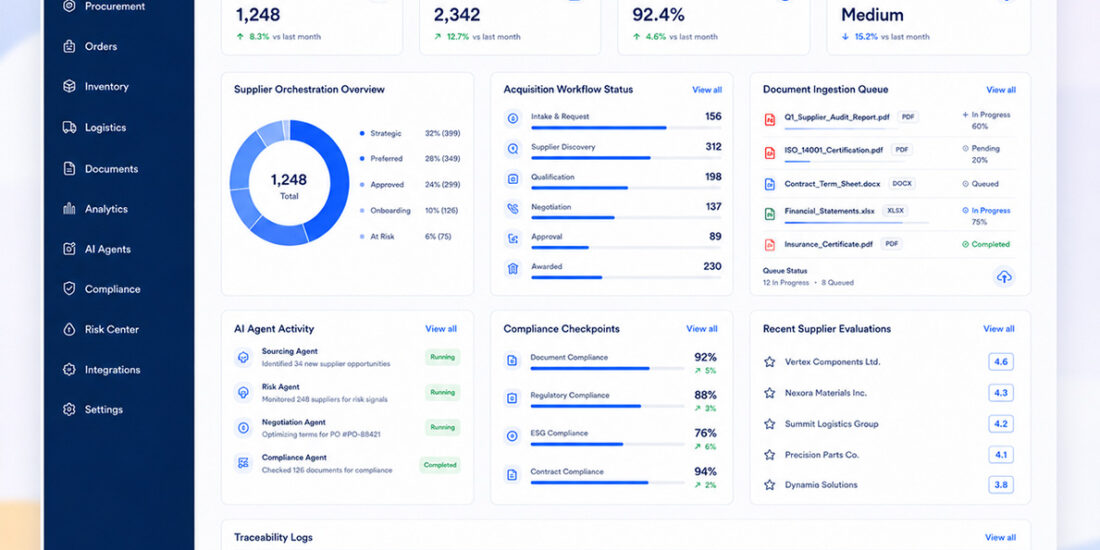Star the Dynamic Solutions supplier
This screenshot has width=1100, height=550.
coord(770,485)
